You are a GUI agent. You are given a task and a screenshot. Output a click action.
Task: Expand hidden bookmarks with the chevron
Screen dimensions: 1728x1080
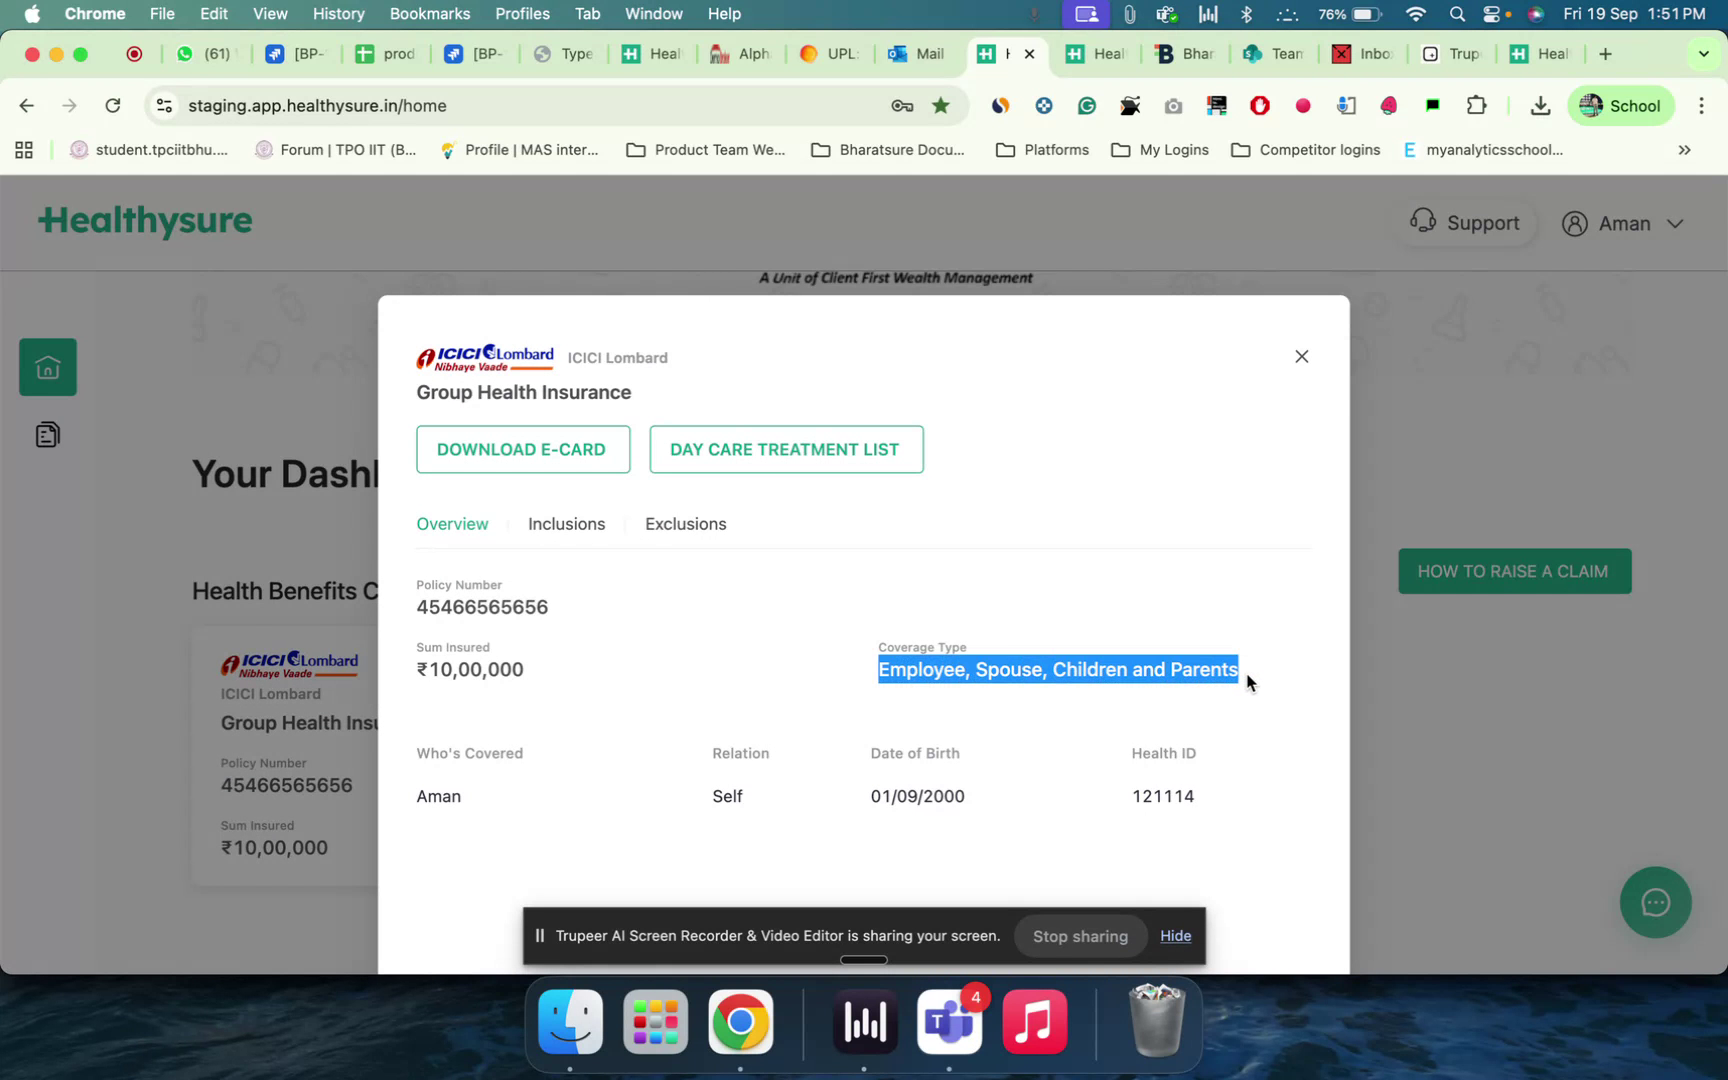[1684, 150]
